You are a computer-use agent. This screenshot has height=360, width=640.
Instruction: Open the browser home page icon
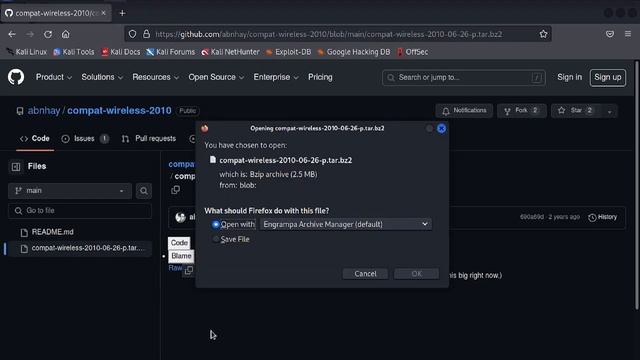pos(66,34)
